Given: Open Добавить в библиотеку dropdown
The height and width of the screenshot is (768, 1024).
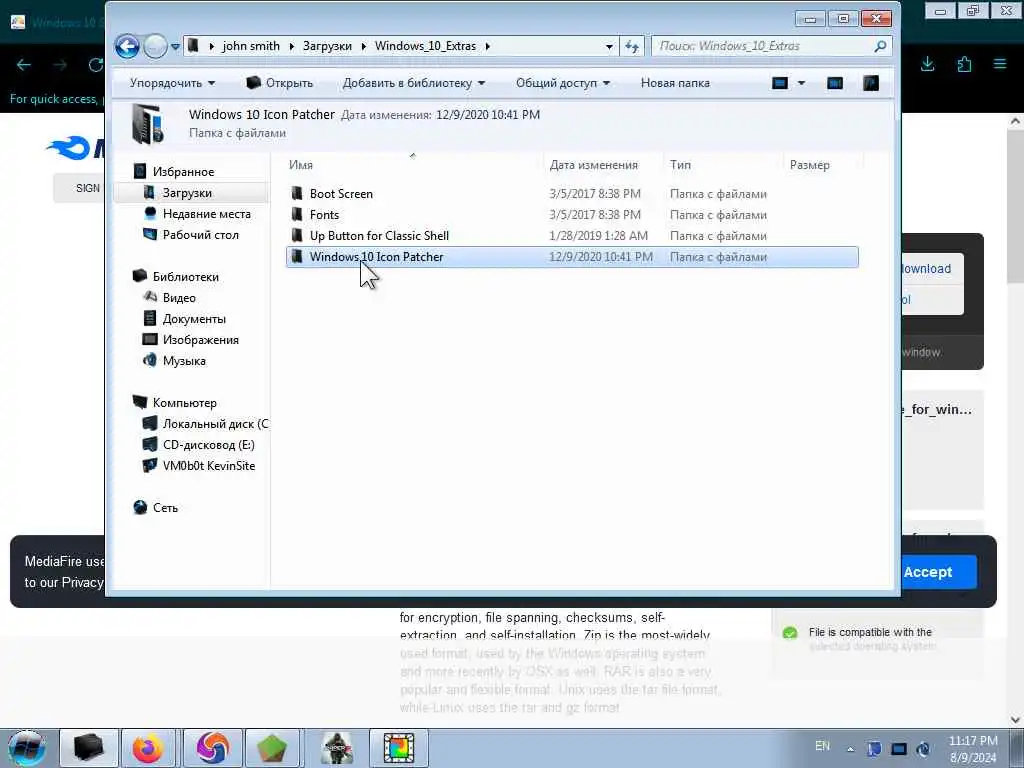Looking at the screenshot, I should (x=413, y=83).
